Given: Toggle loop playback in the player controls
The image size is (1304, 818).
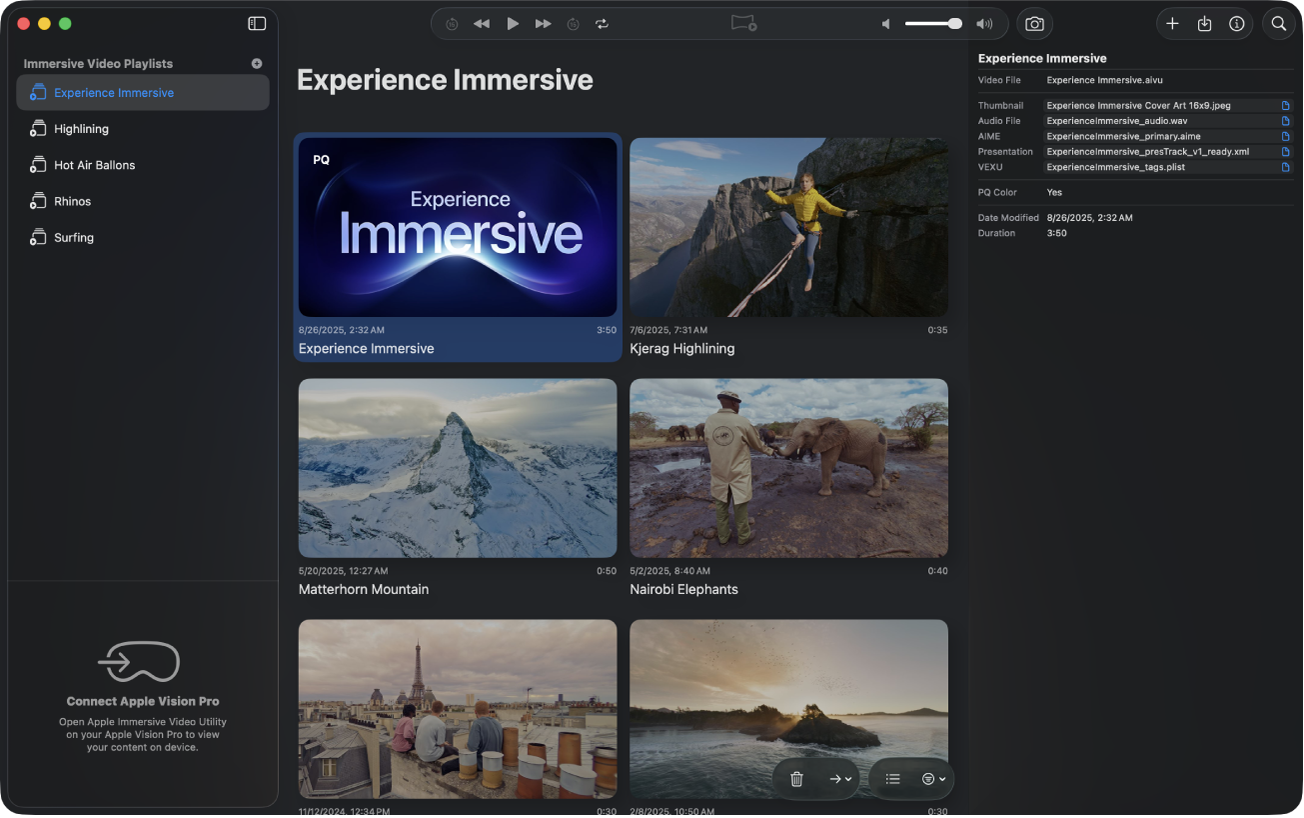Looking at the screenshot, I should point(602,23).
